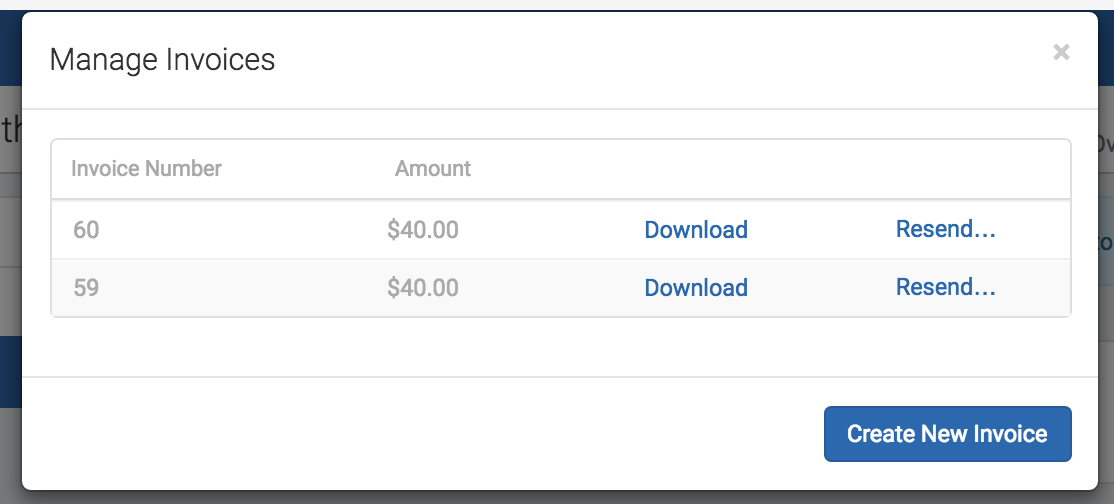
Task: Click the partially hidden text right of dialog
Action: [x=1105, y=144]
